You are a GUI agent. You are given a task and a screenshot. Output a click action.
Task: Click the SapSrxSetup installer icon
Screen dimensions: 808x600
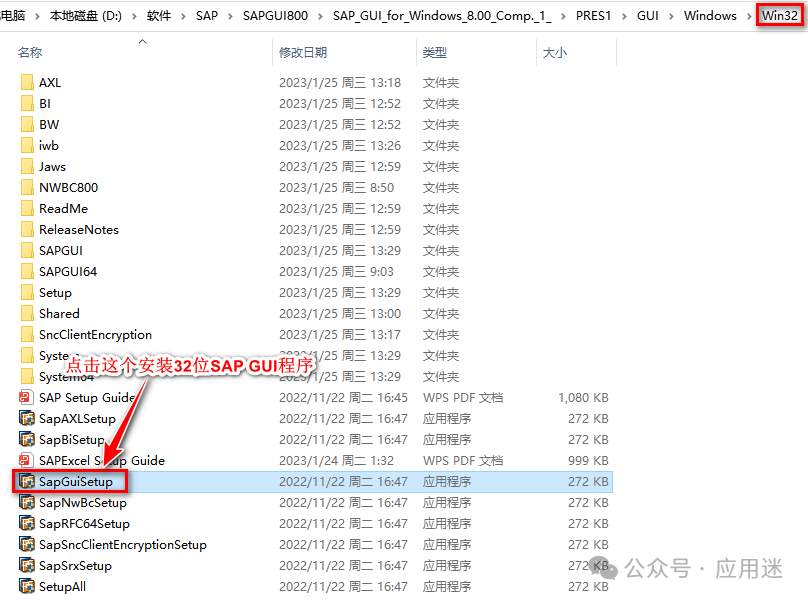[x=26, y=565]
